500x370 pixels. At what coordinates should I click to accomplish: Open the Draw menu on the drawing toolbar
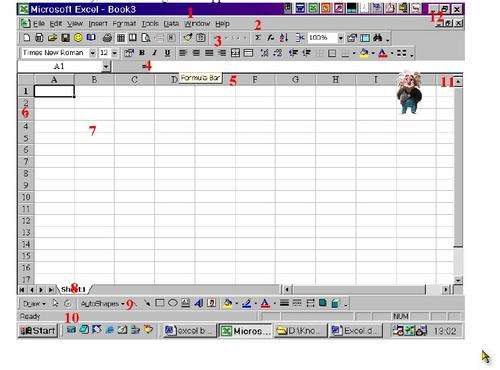click(34, 304)
